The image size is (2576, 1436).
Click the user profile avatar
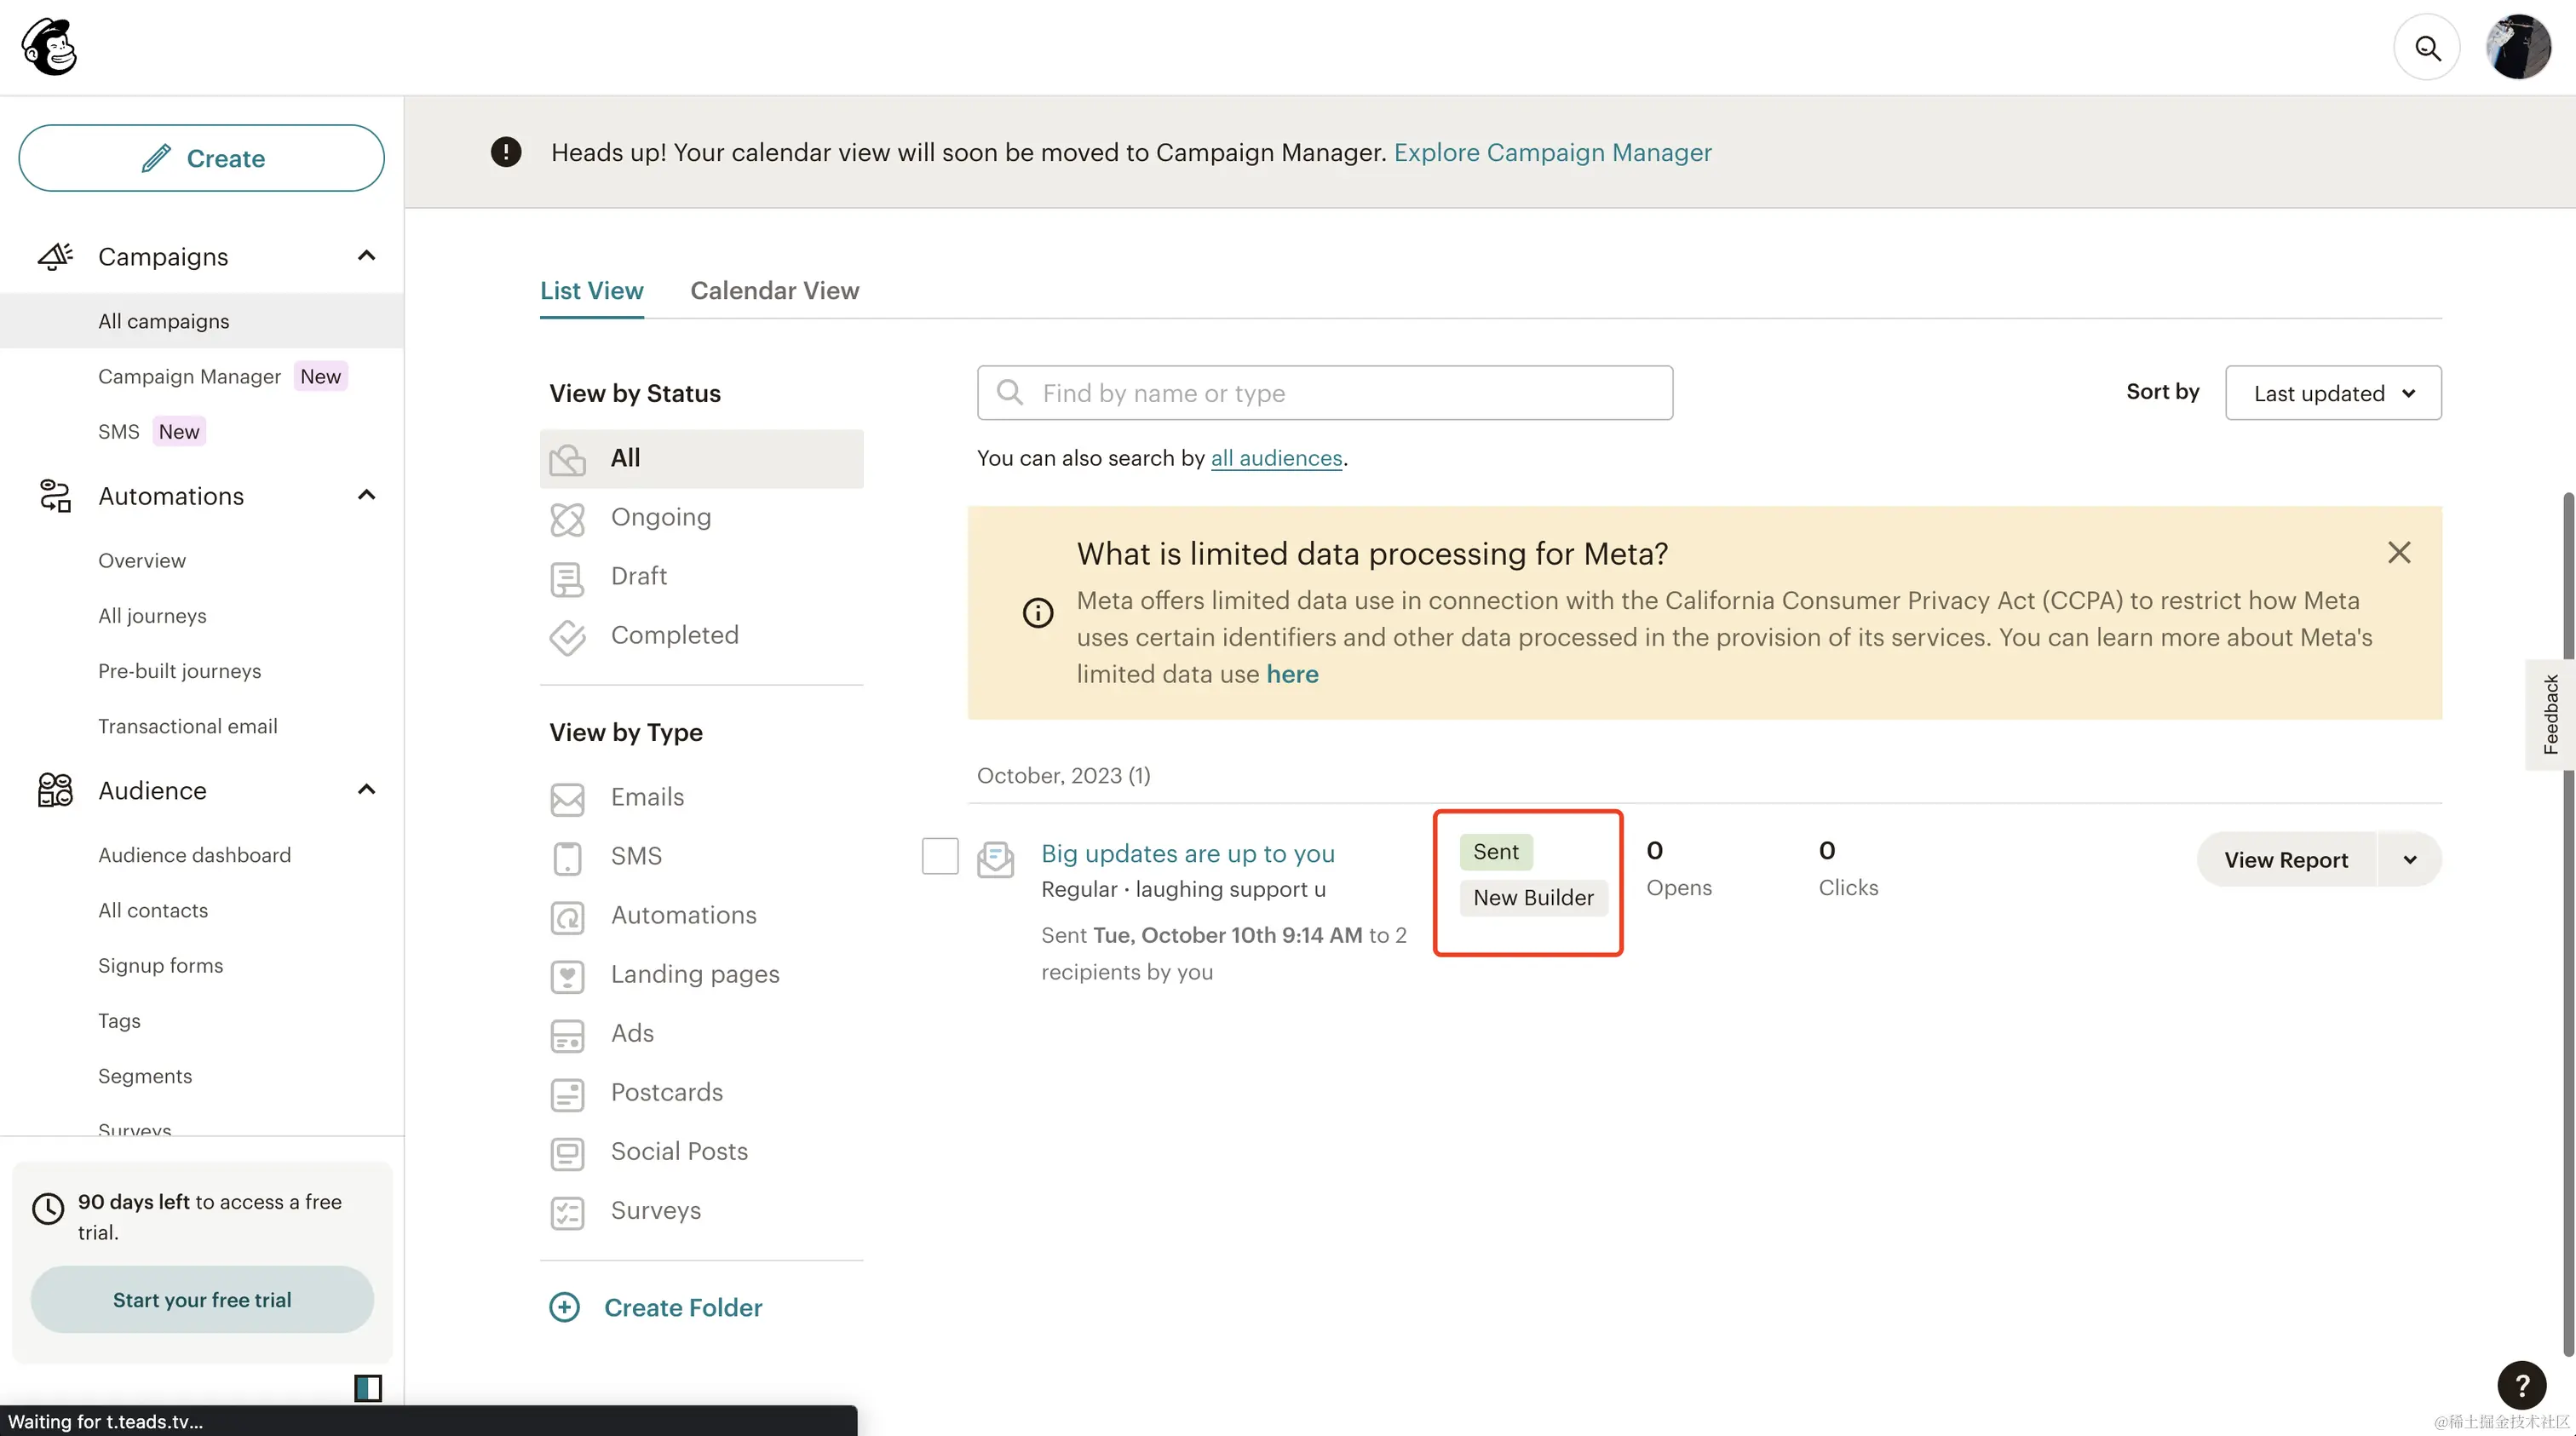click(x=2518, y=47)
